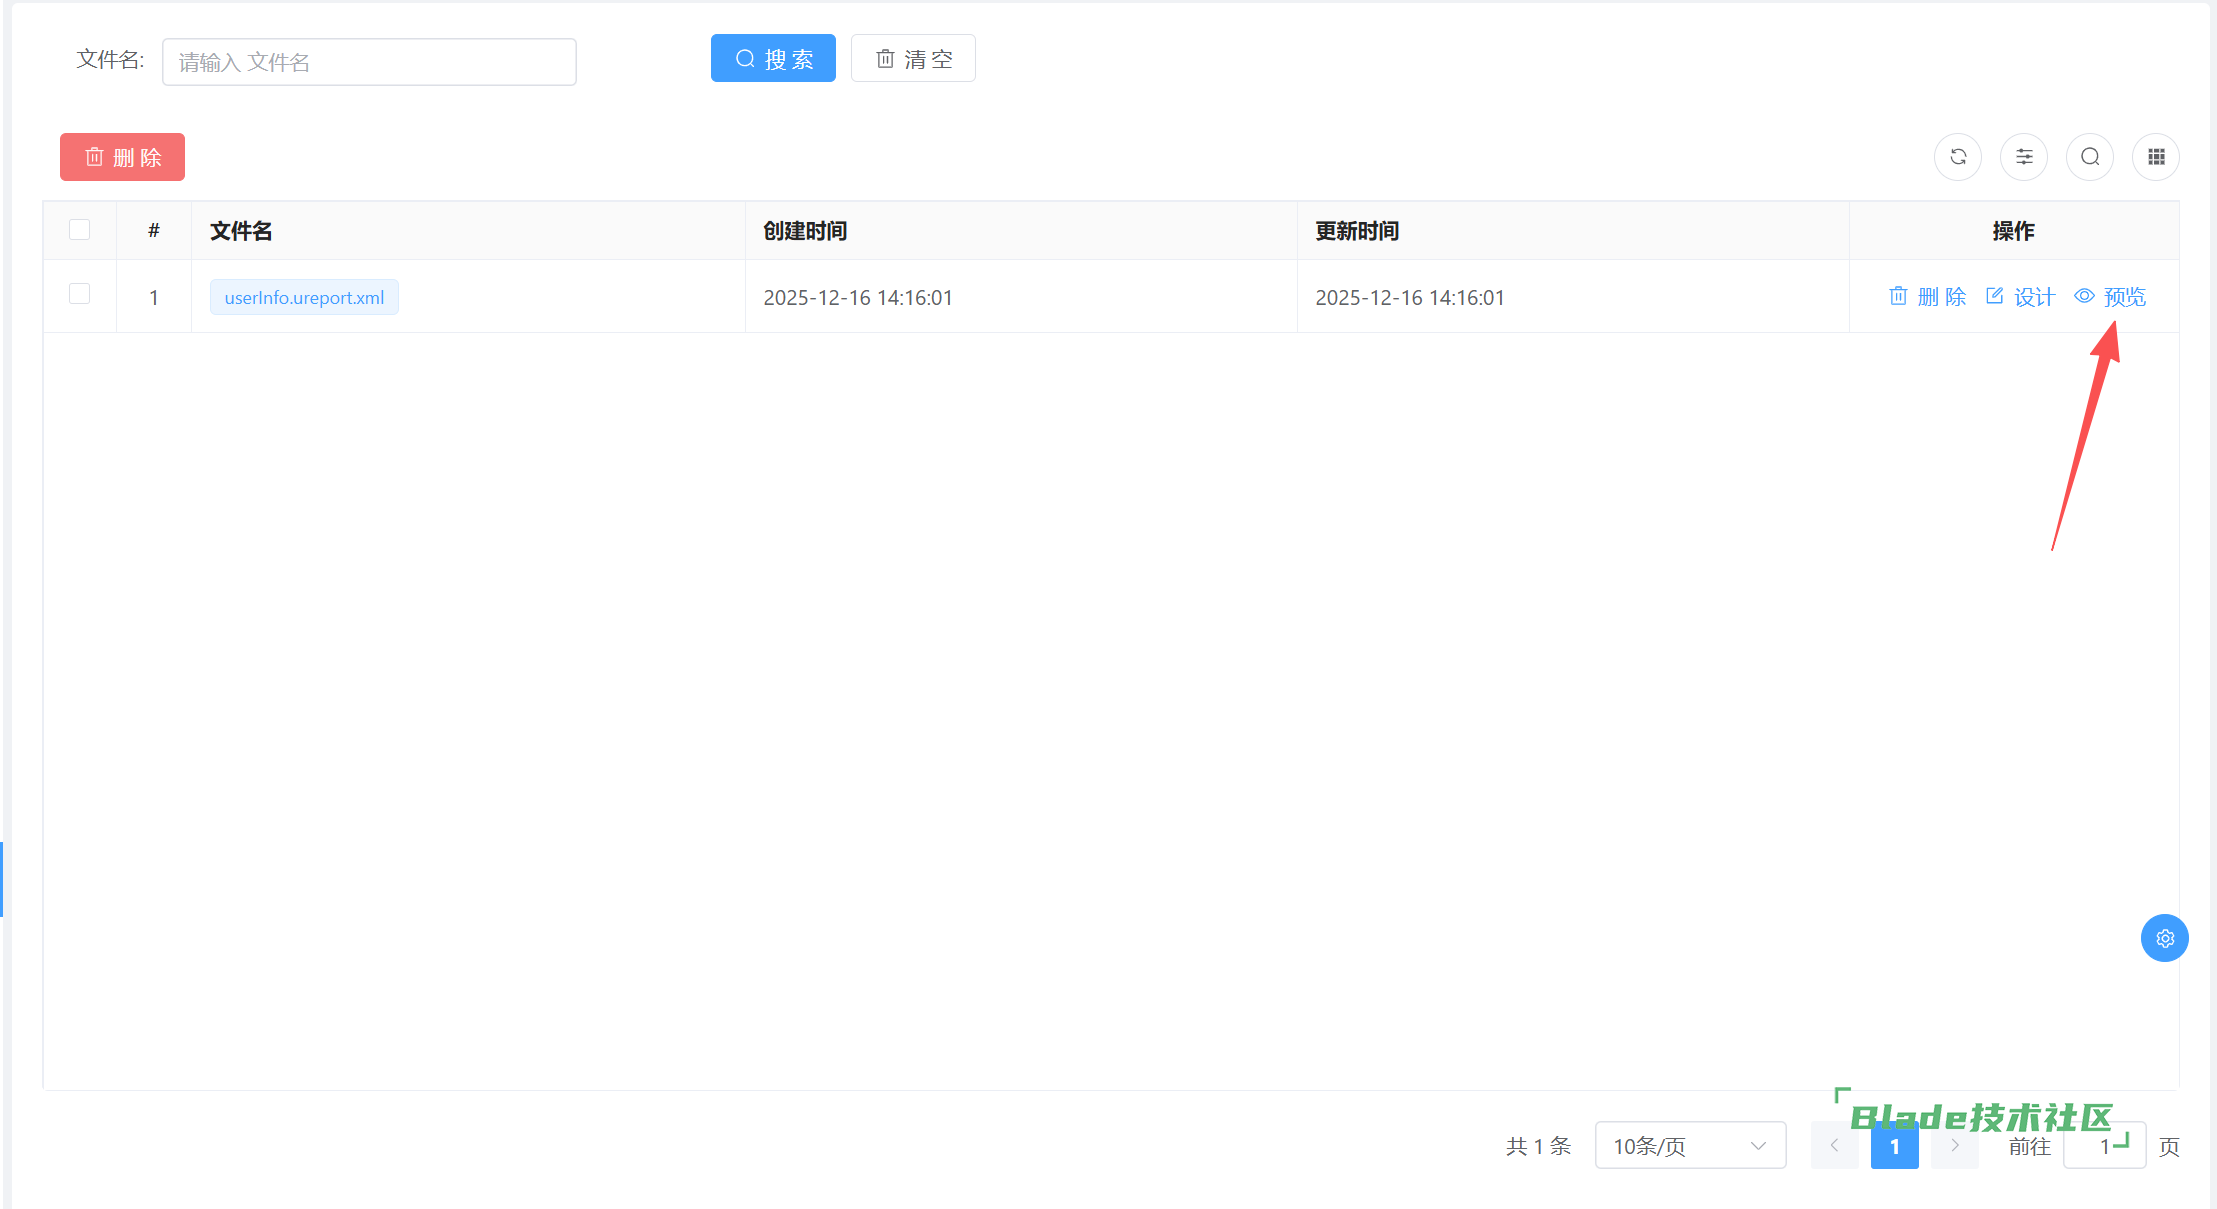Image resolution: width=2217 pixels, height=1209 pixels.
Task: Open design for userInfo.ureport.xml
Action: click(2020, 297)
